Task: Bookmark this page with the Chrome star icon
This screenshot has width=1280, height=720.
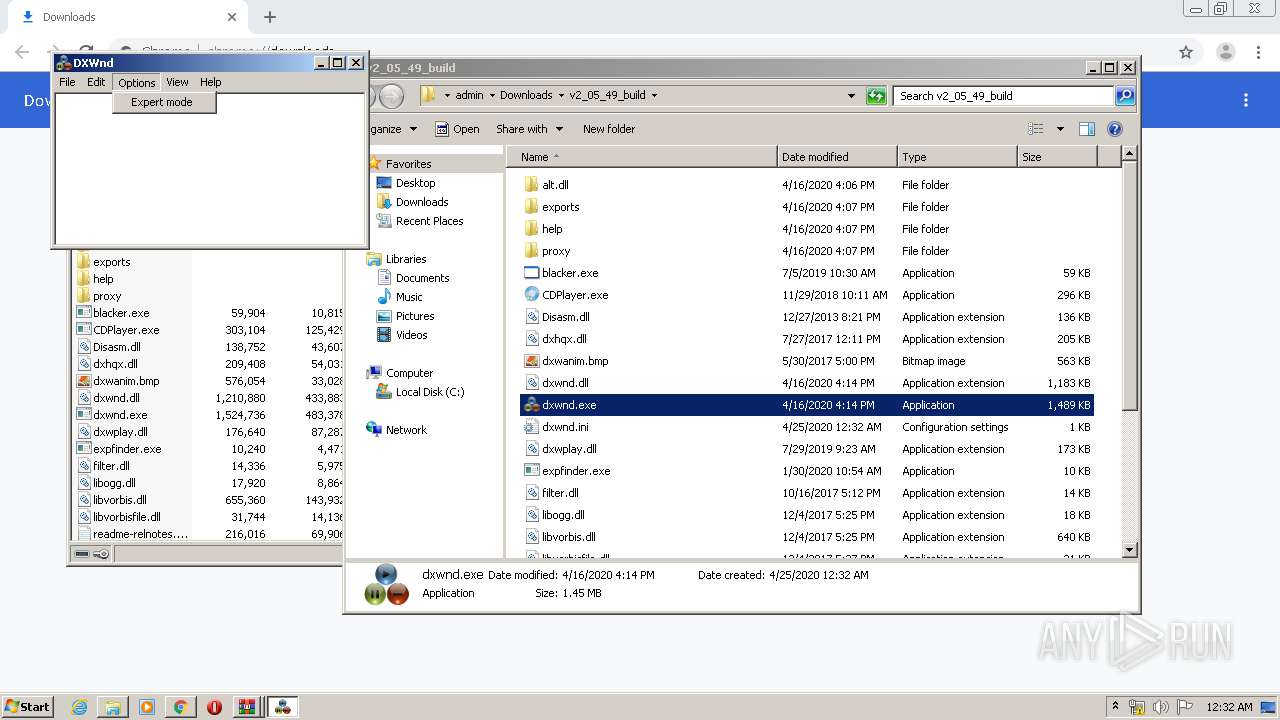Action: [x=1186, y=52]
